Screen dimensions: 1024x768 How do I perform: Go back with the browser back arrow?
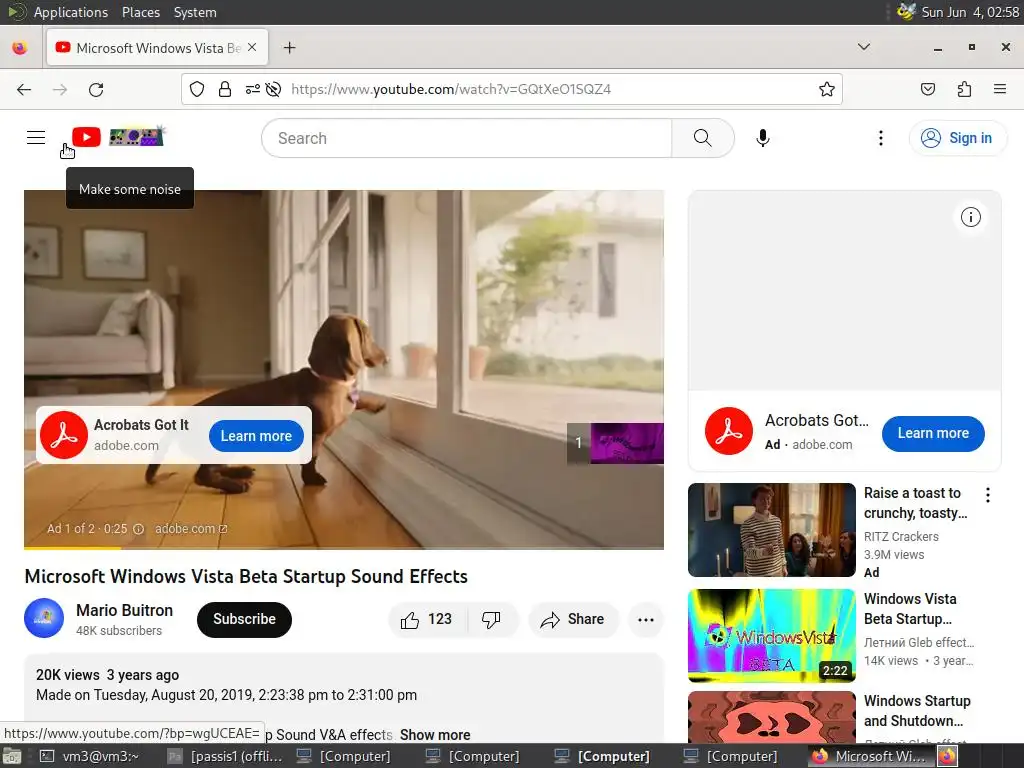[x=24, y=89]
